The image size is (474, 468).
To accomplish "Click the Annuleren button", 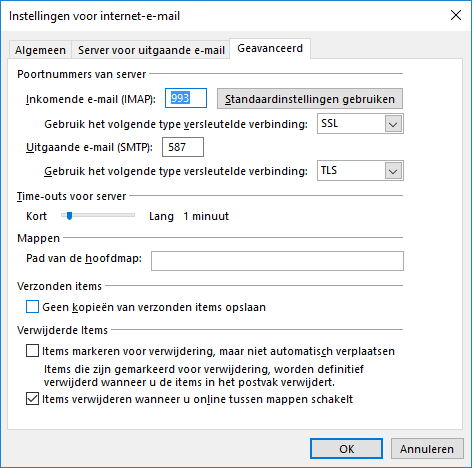I will coord(427,449).
